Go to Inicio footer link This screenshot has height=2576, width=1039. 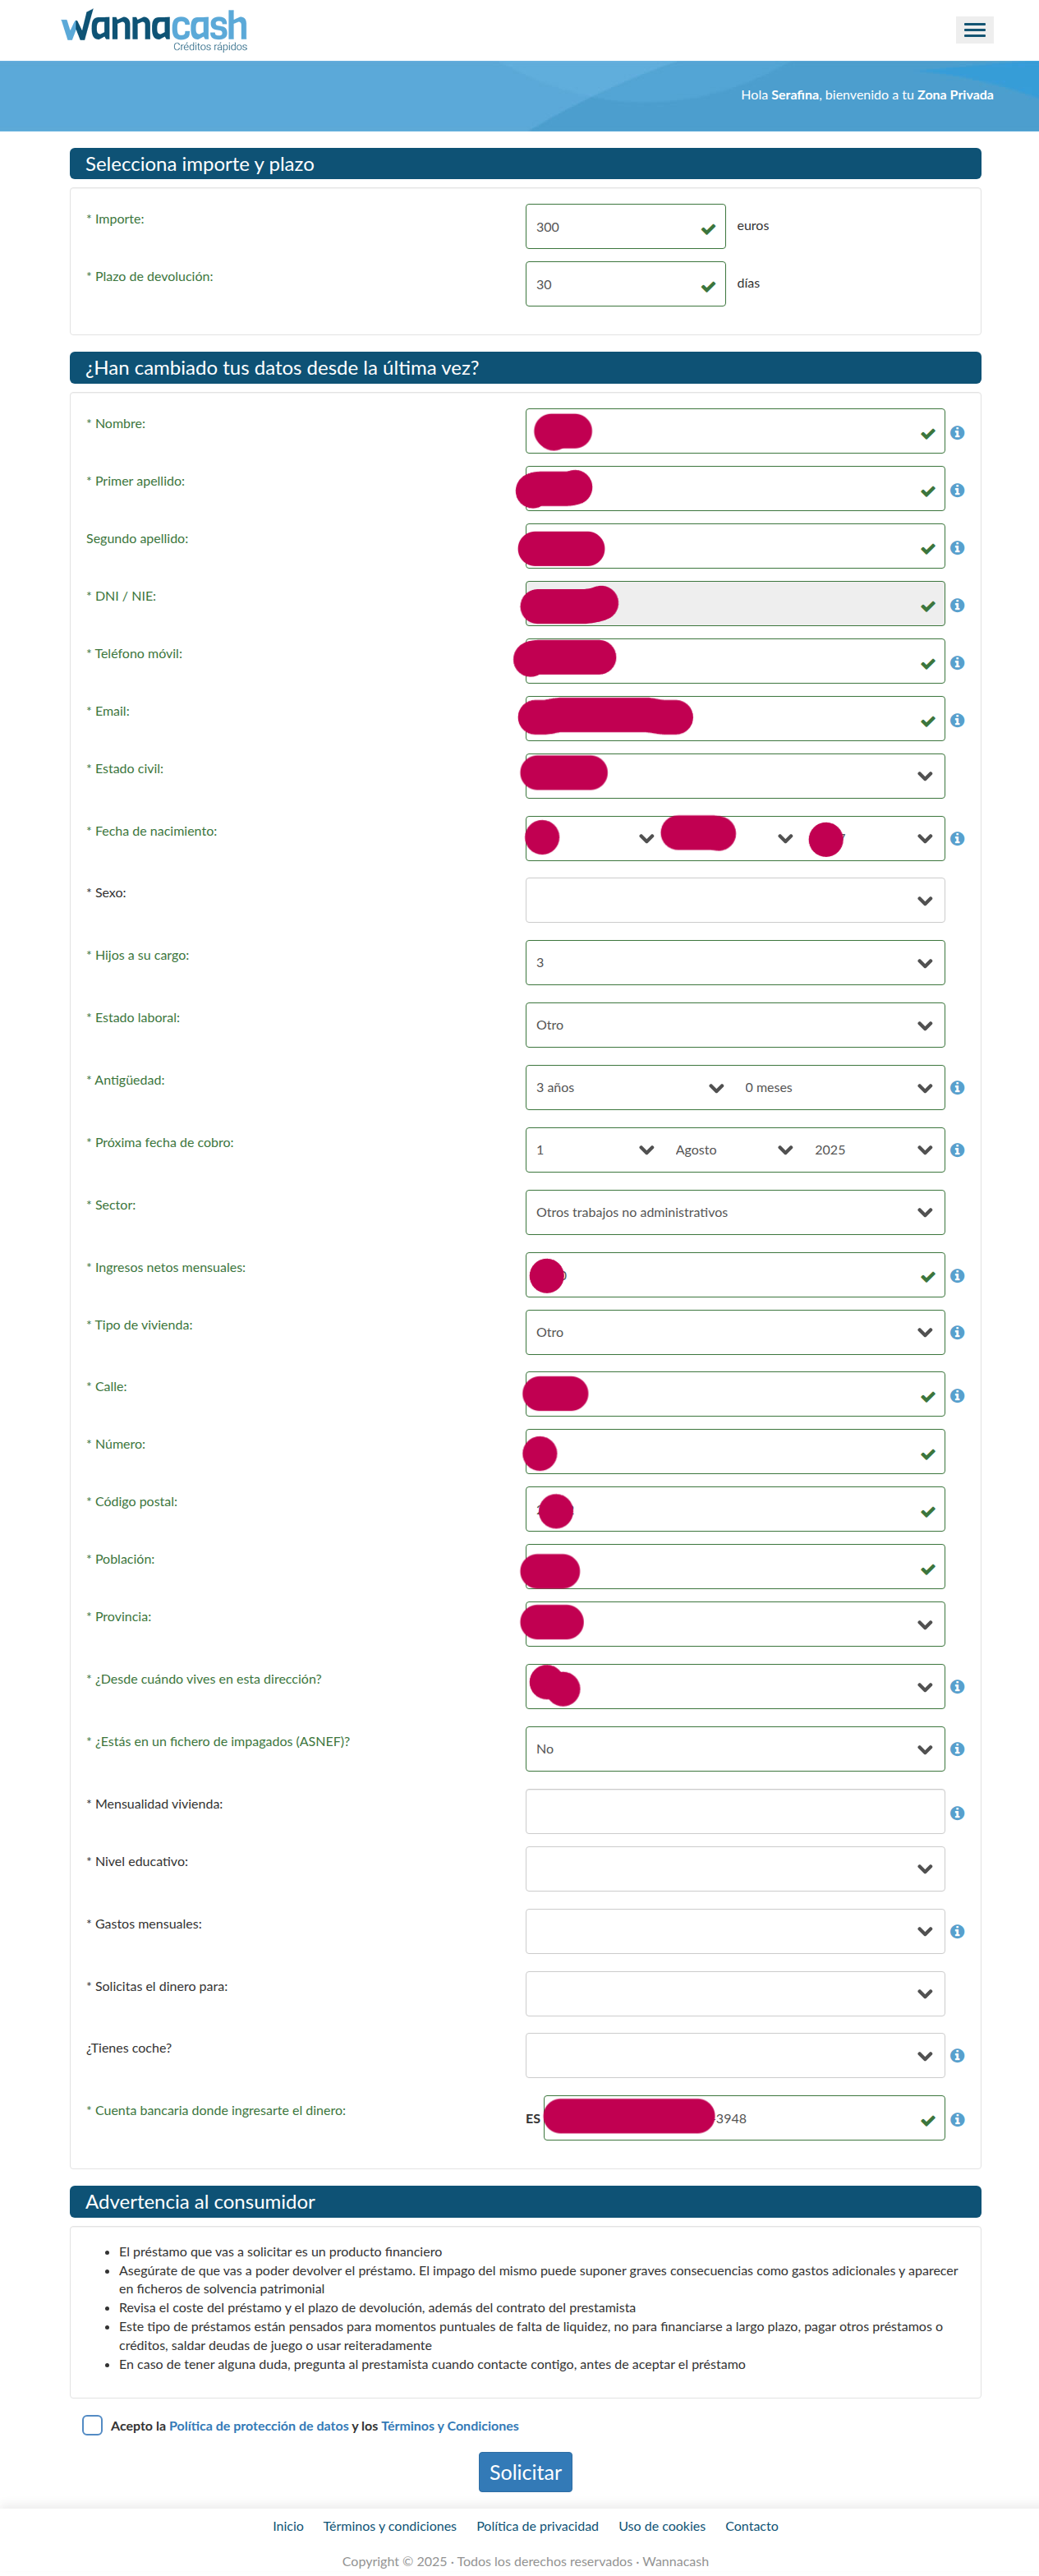(x=288, y=2526)
